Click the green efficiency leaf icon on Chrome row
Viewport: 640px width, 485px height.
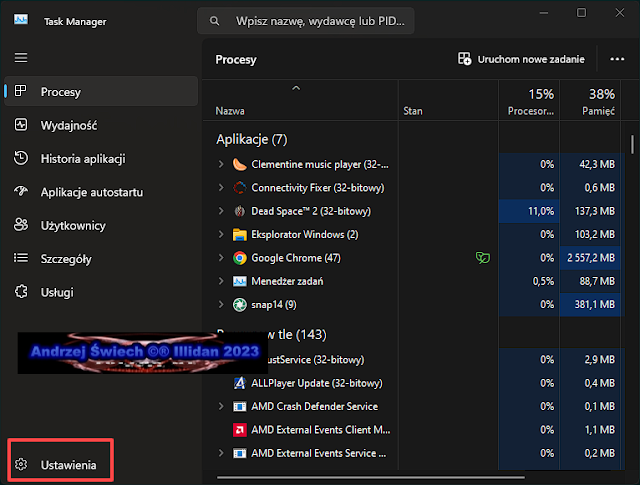(482, 258)
